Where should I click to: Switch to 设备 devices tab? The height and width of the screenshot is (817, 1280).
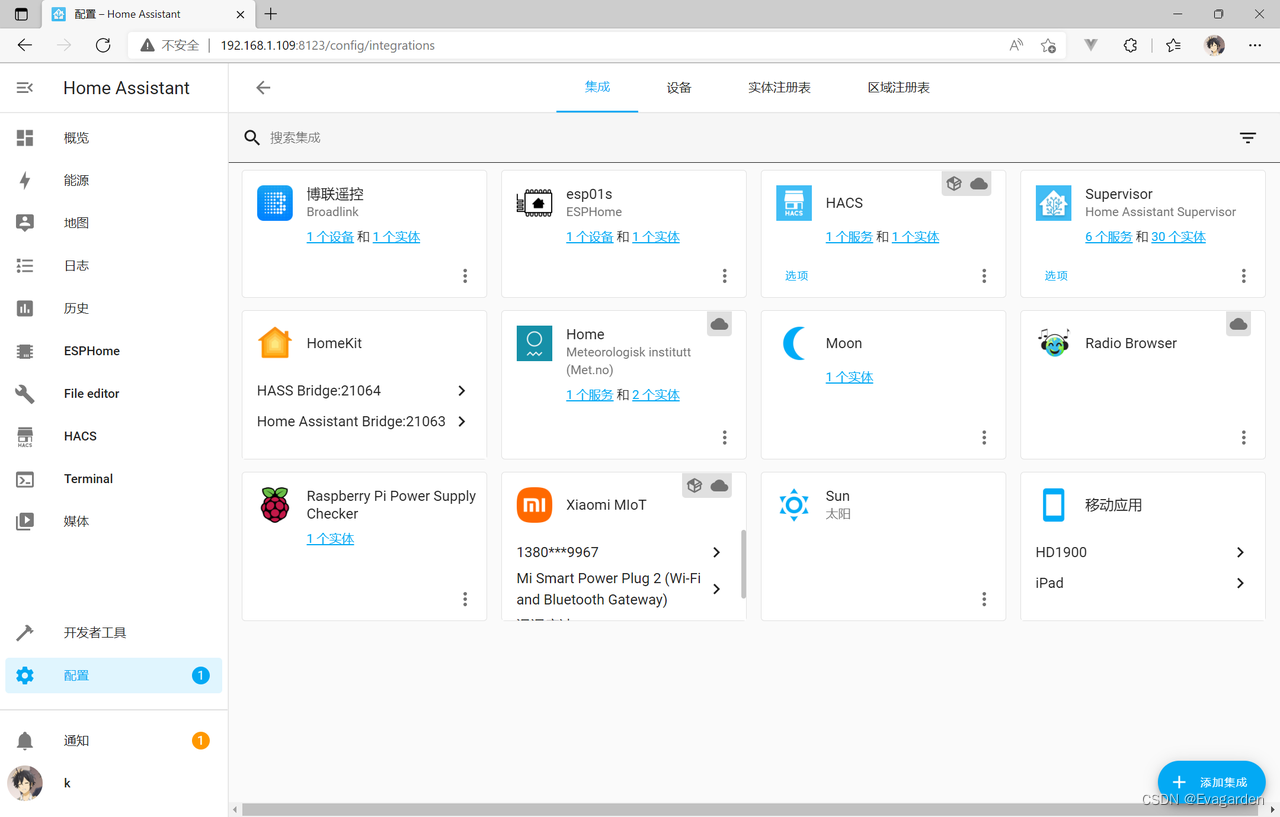point(679,88)
